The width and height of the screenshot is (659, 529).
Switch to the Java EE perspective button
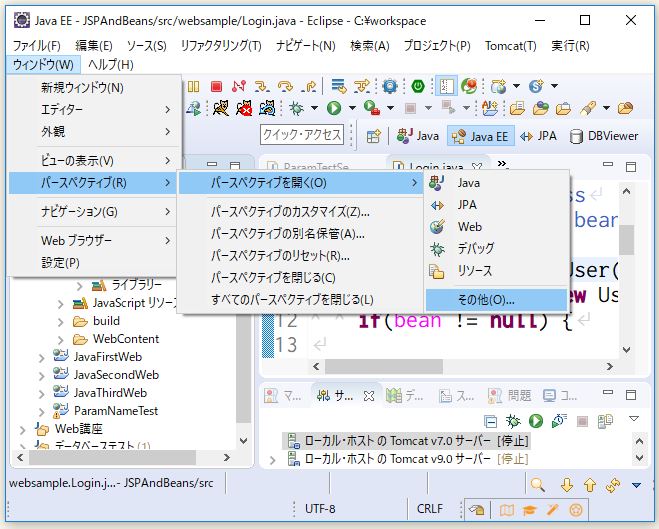point(480,136)
